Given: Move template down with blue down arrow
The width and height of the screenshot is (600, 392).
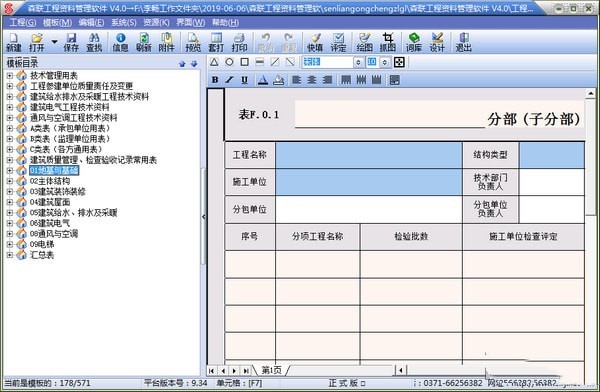Looking at the screenshot, I should coord(194,64).
